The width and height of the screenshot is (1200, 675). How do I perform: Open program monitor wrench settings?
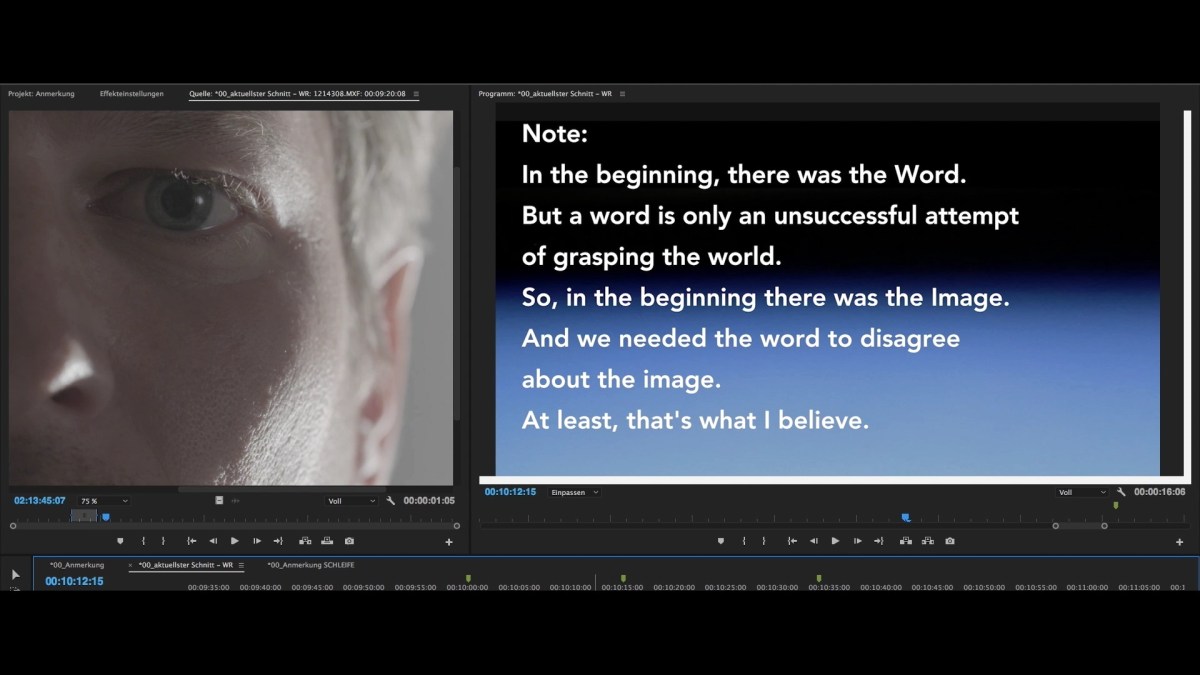click(x=1121, y=492)
